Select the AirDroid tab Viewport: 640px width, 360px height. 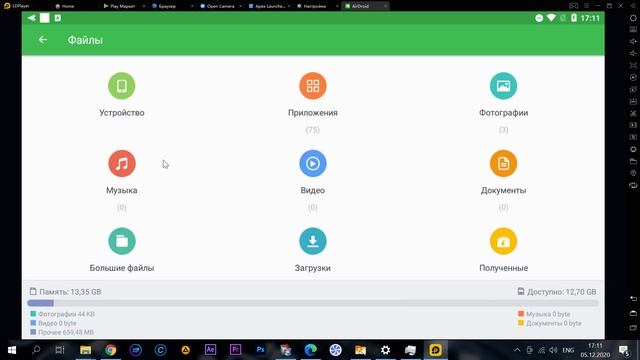click(x=360, y=6)
